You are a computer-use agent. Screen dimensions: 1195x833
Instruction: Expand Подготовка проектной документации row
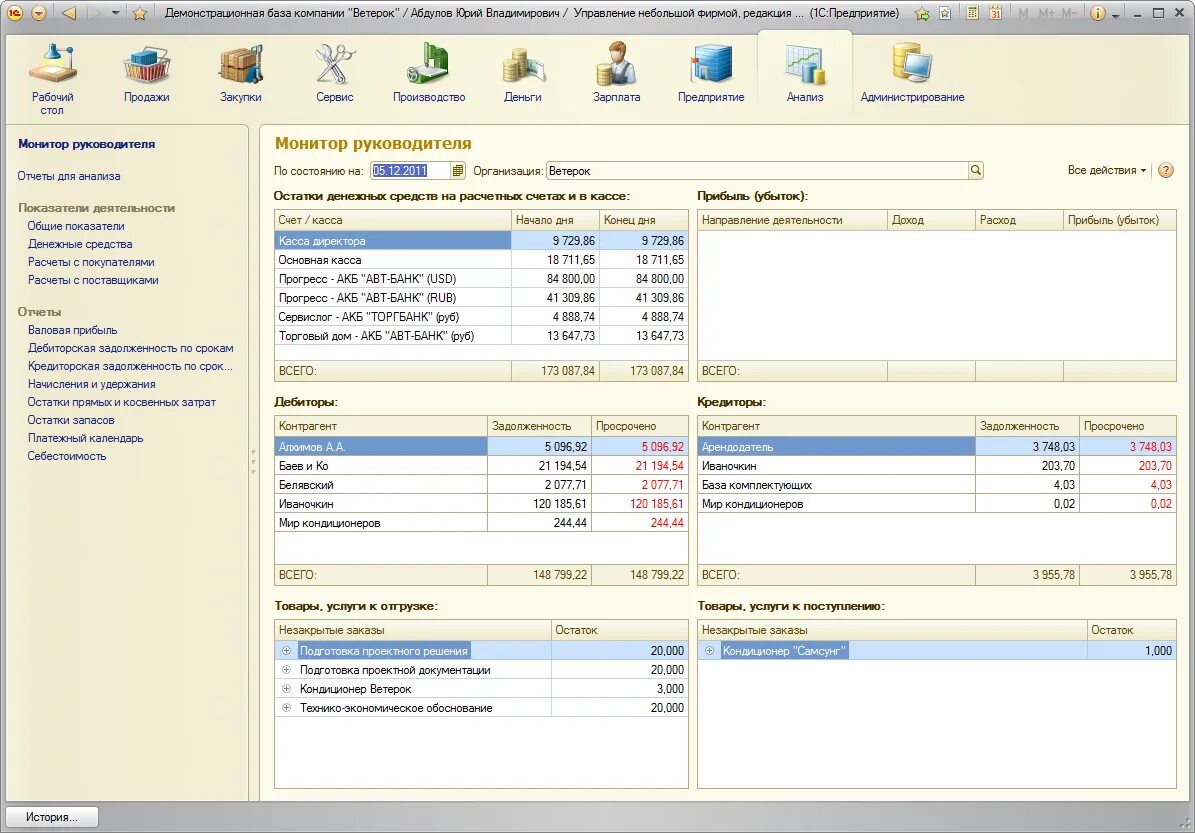click(287, 670)
